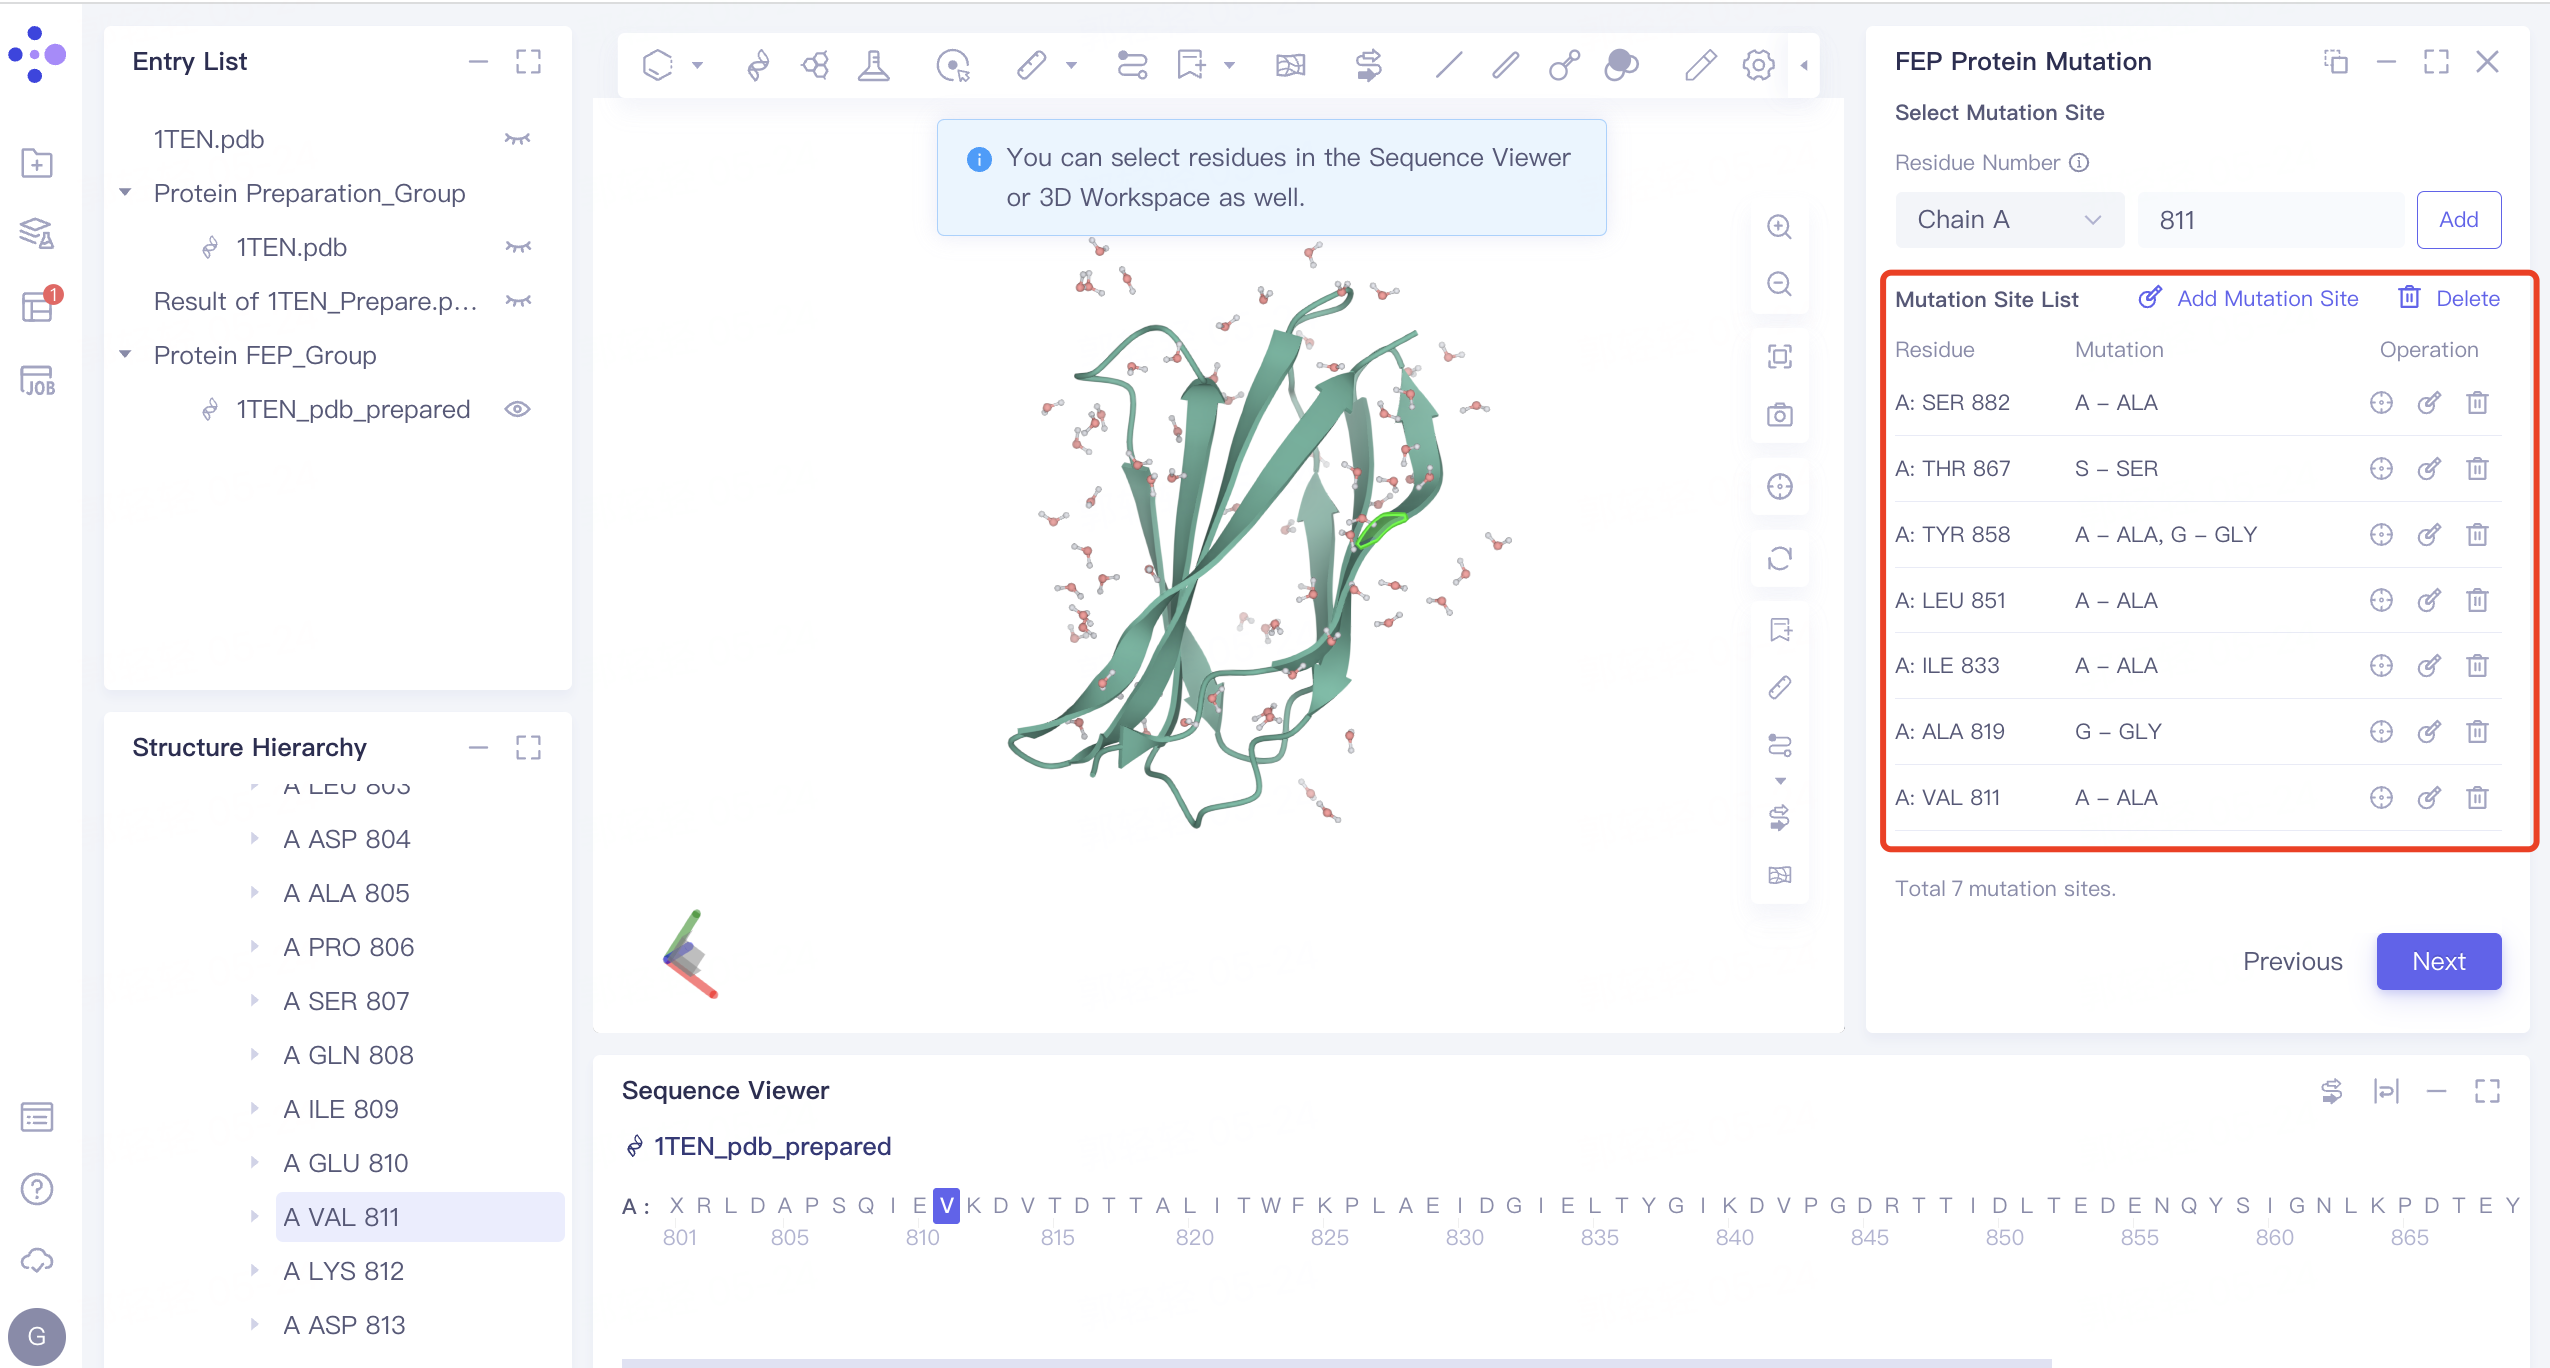Open the JOB panel in left sidebar
The height and width of the screenshot is (1368, 2550).
click(x=37, y=381)
